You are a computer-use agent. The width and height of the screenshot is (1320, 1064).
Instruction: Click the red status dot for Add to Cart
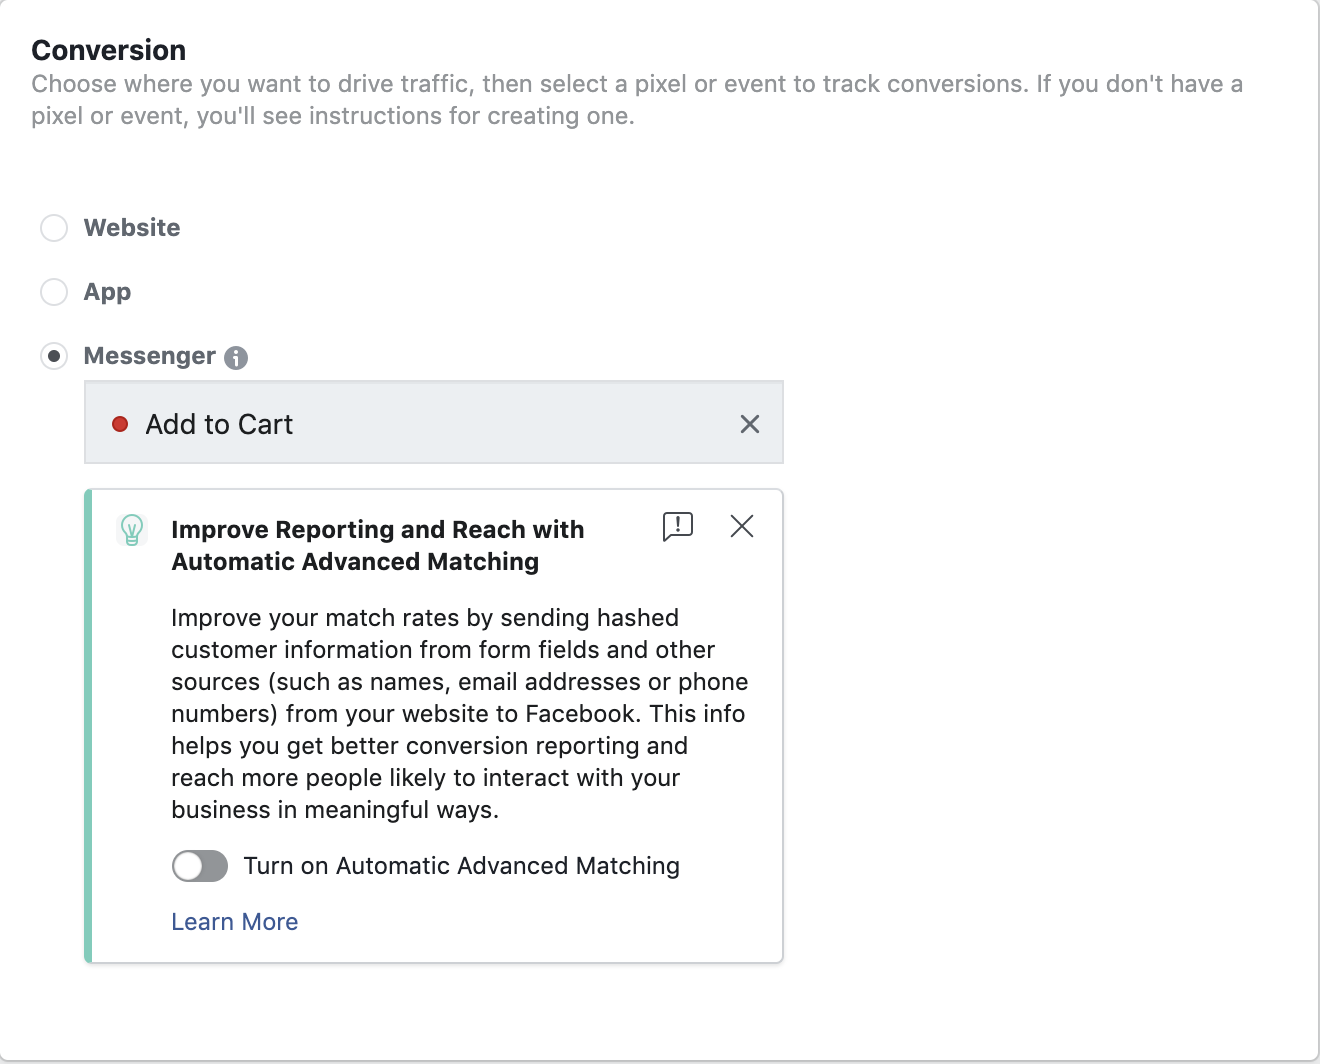(x=120, y=424)
